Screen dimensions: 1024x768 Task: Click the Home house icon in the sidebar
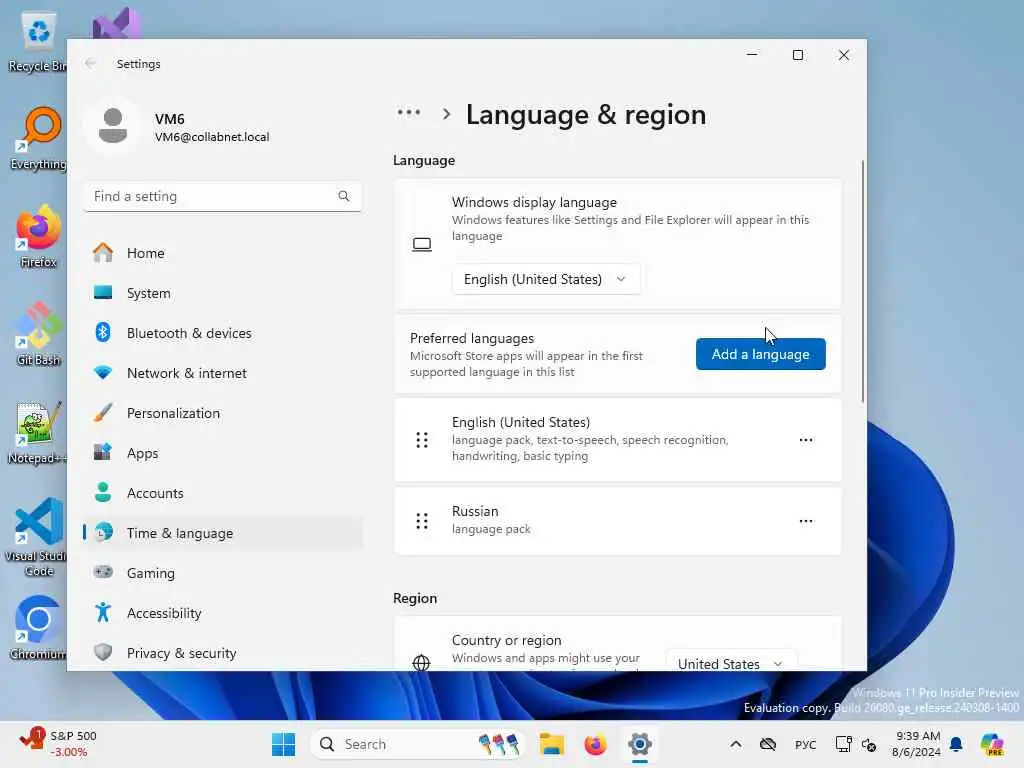[x=103, y=253]
